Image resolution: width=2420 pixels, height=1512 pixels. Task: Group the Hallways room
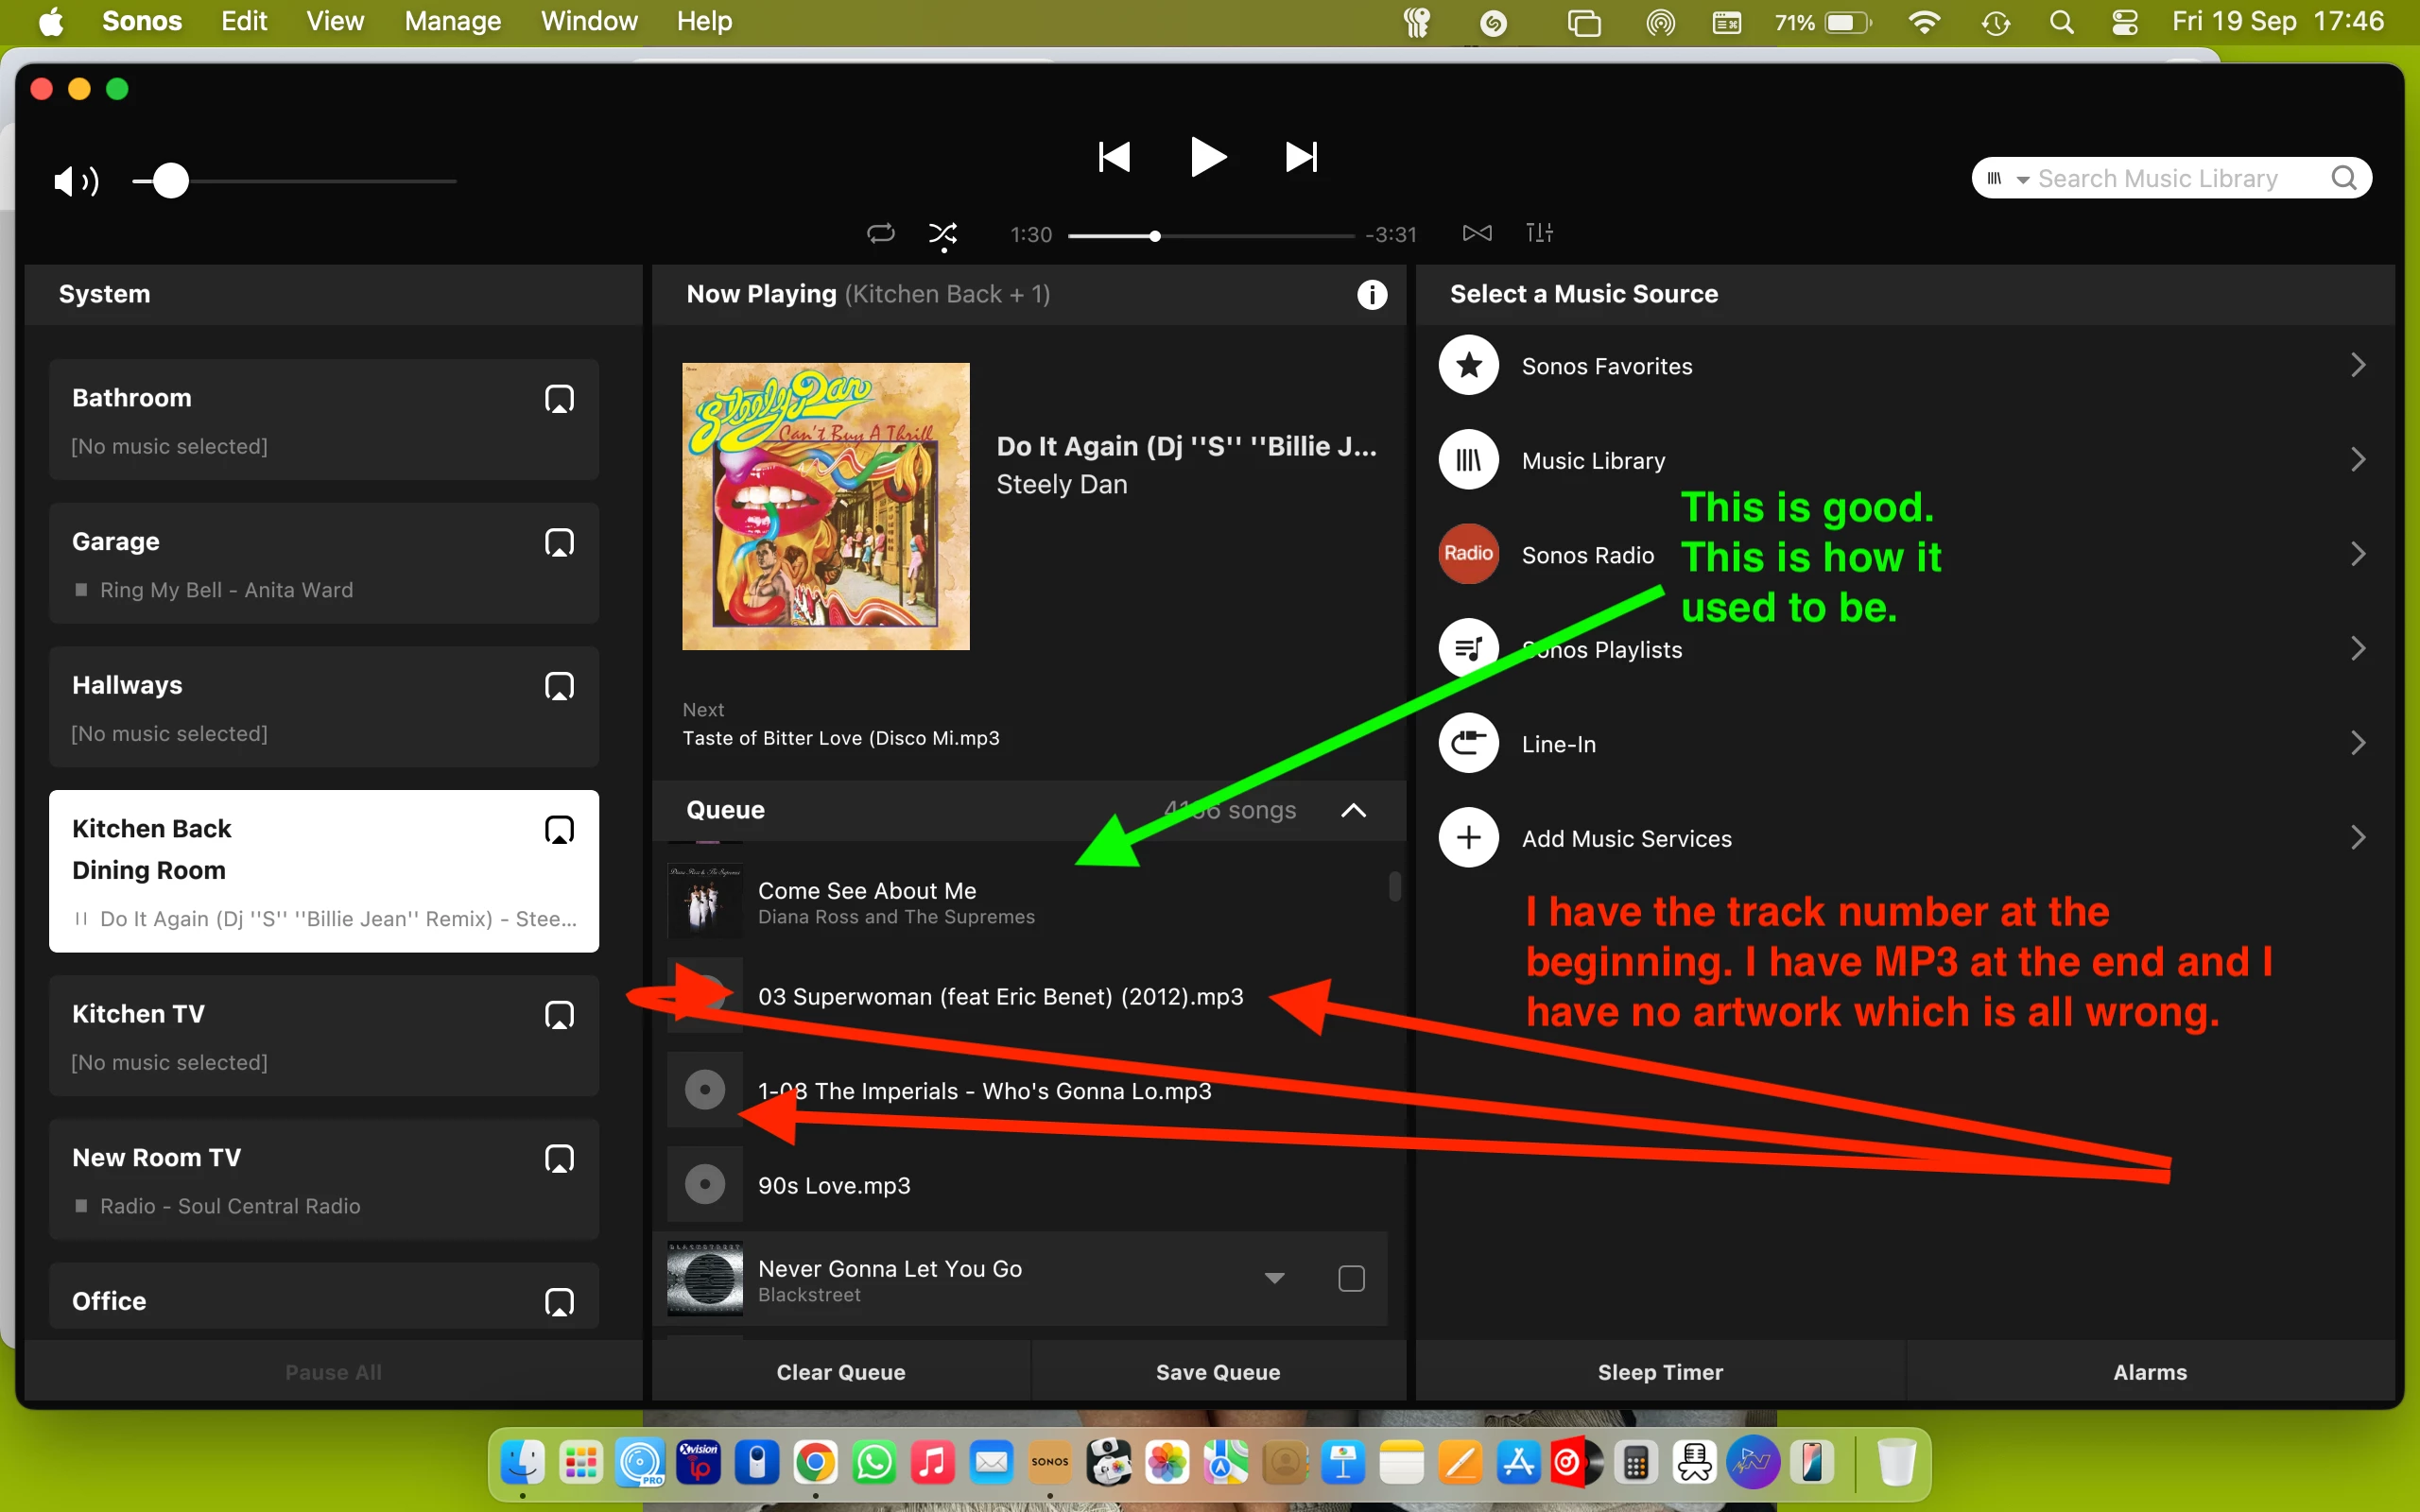click(559, 686)
